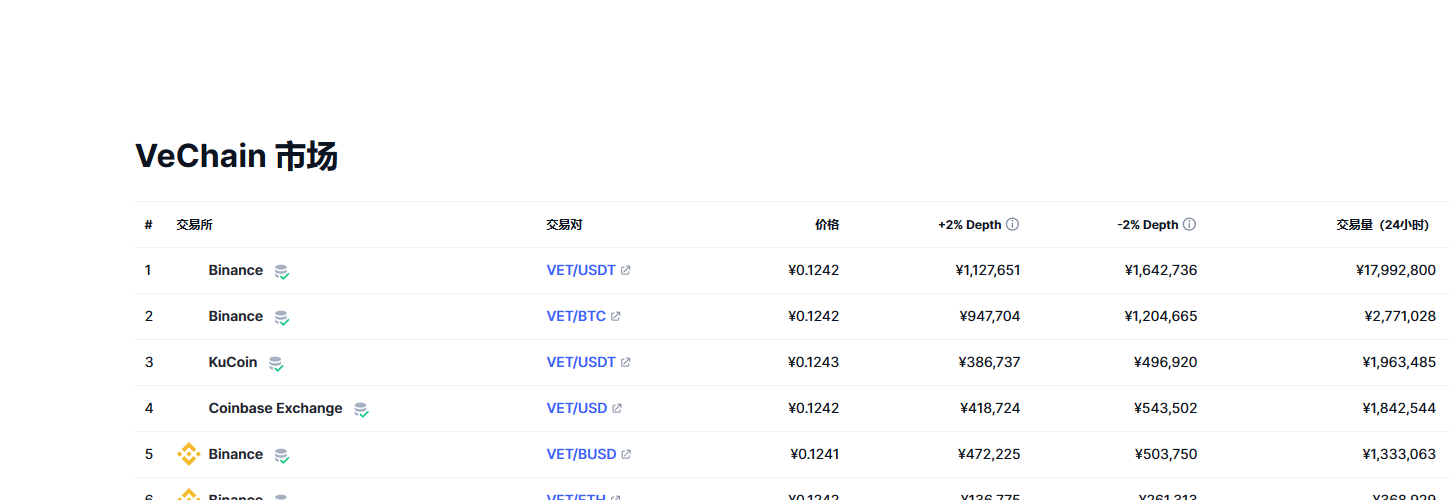Click the ¥496,920 depth value
This screenshot has width=1450, height=500.
1166,362
